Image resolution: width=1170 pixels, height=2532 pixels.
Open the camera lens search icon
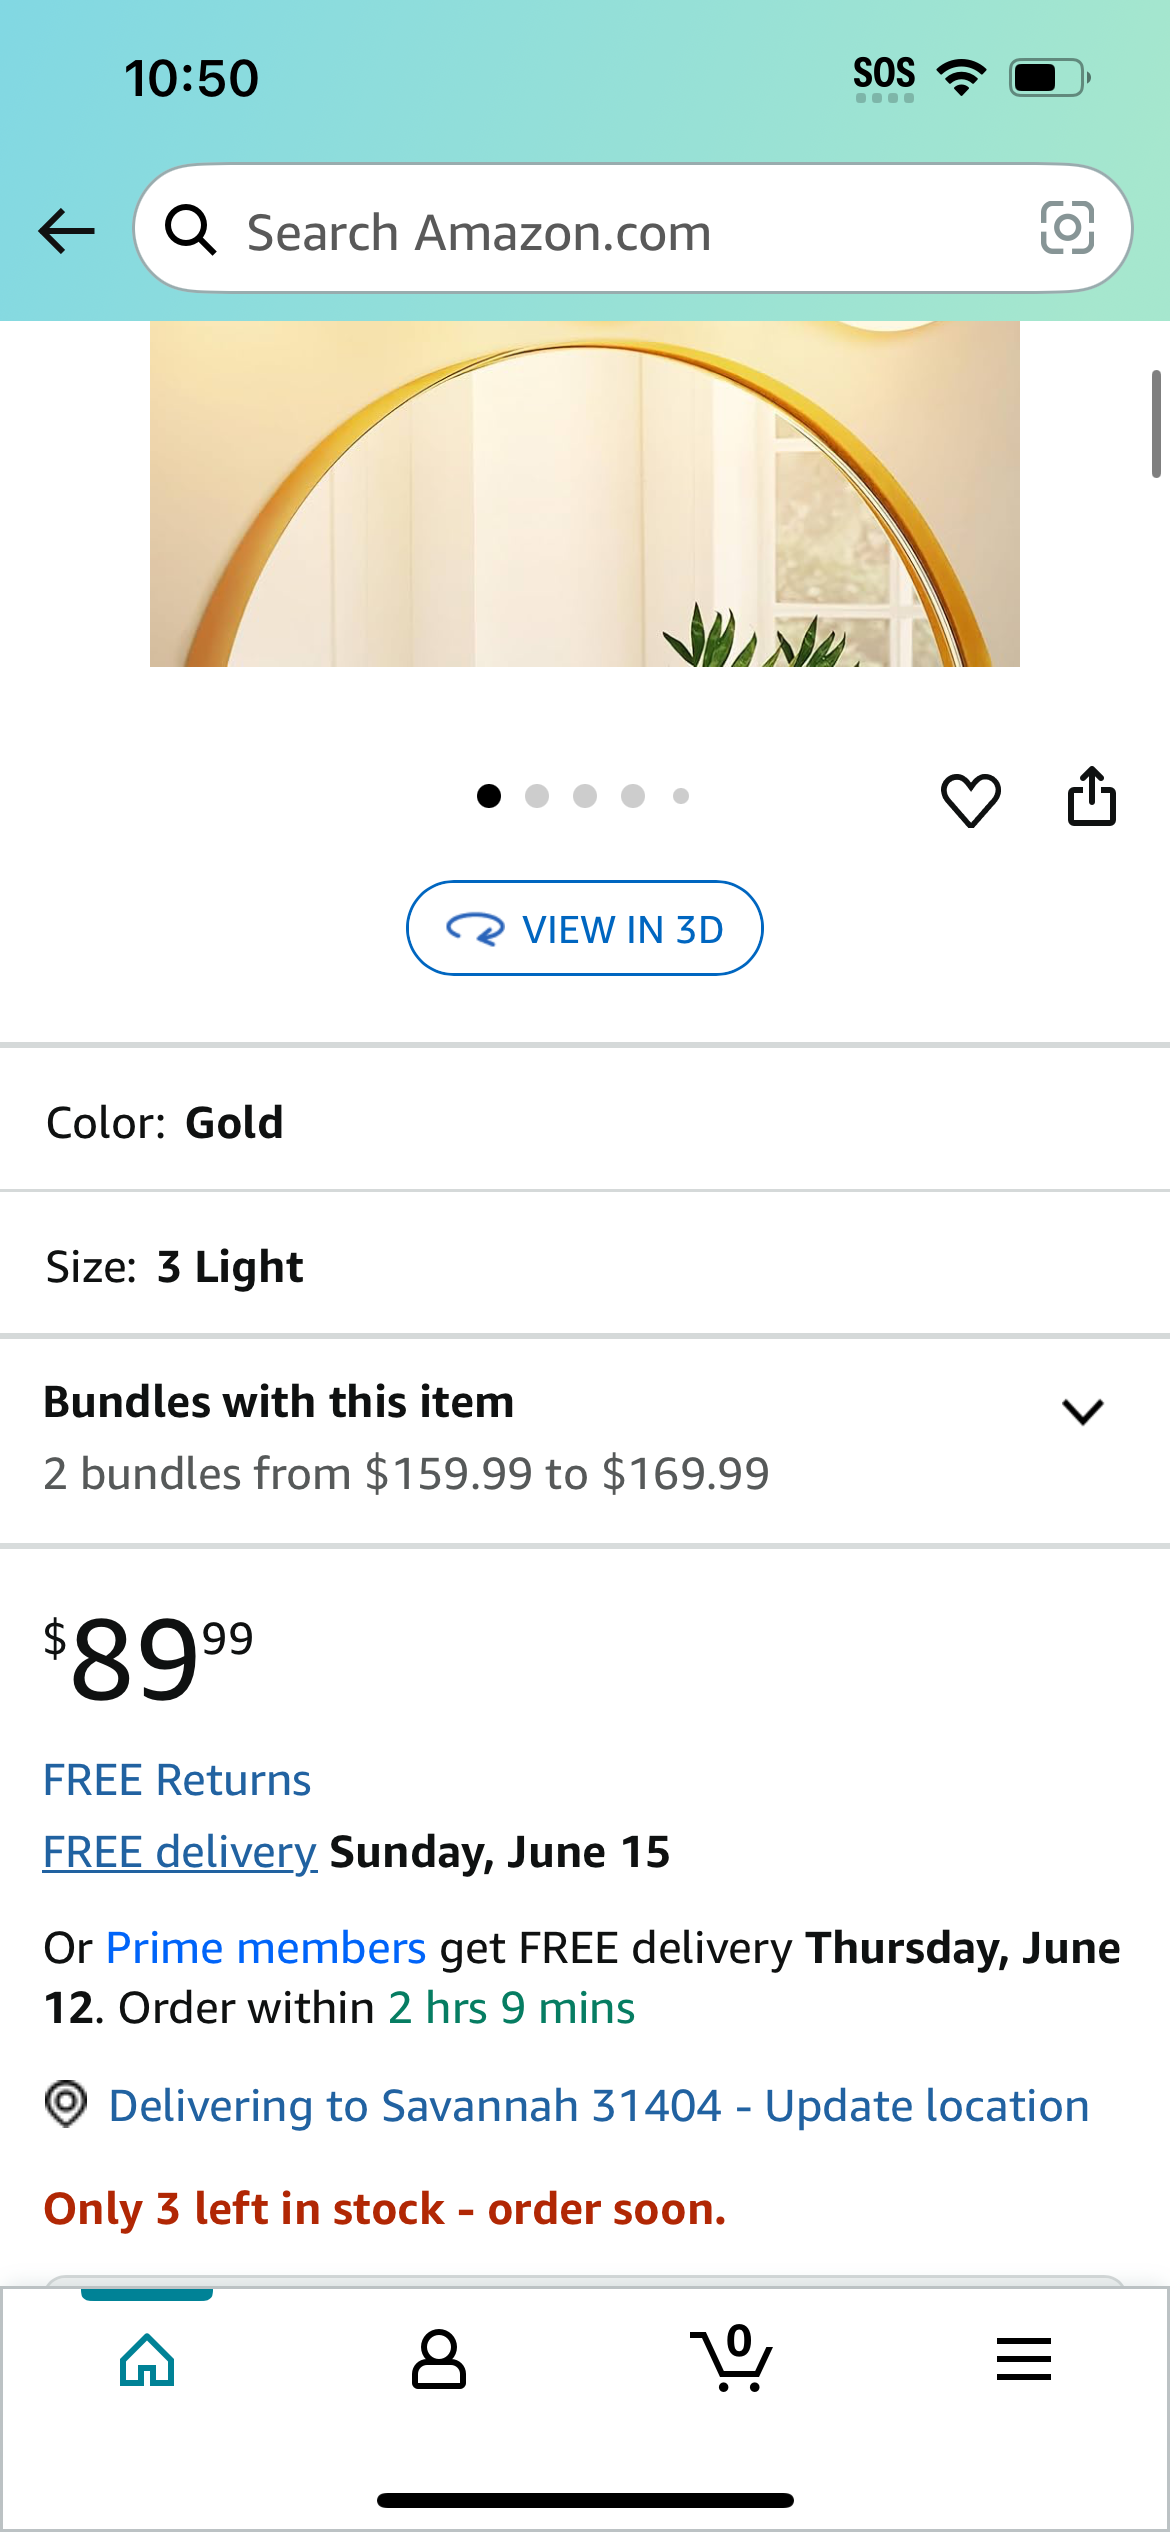1067,229
